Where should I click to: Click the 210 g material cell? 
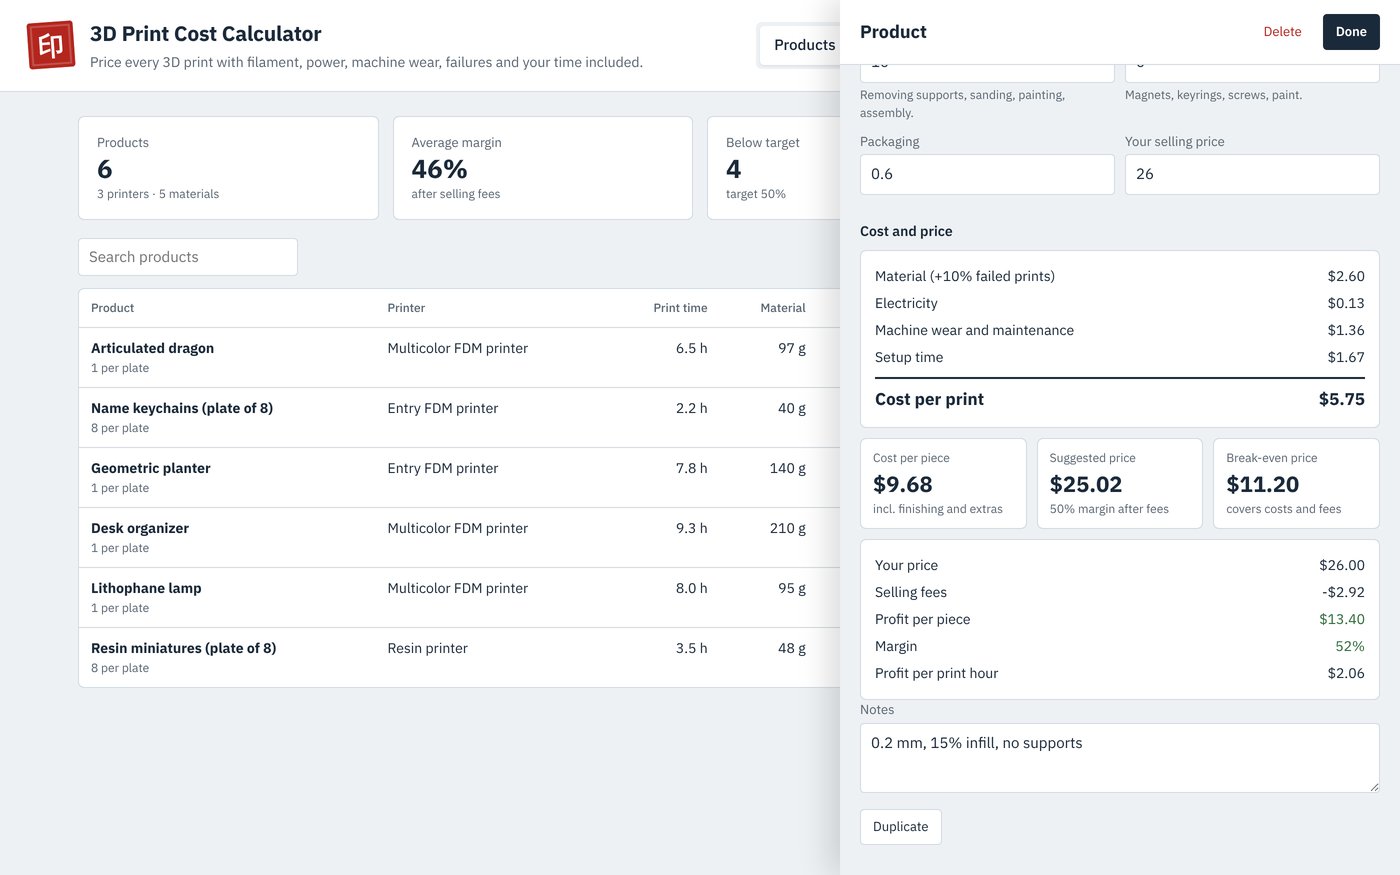tap(788, 528)
